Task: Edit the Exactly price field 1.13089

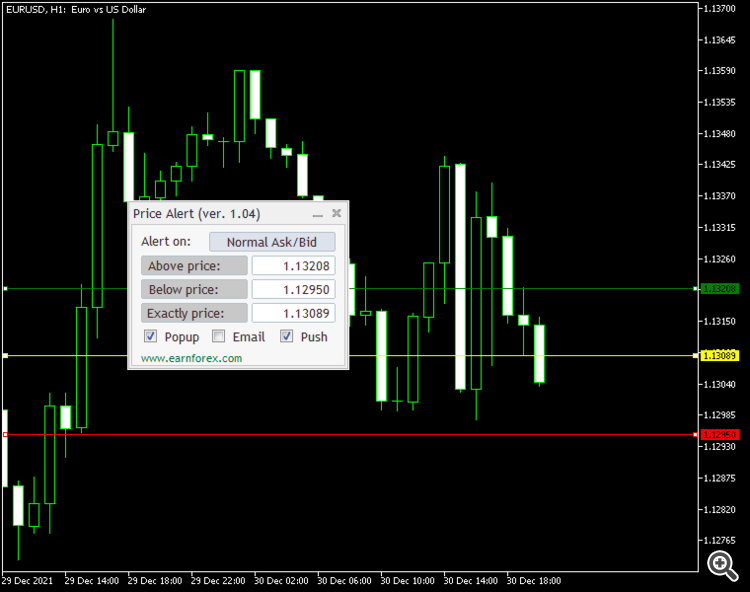Action: 294,313
